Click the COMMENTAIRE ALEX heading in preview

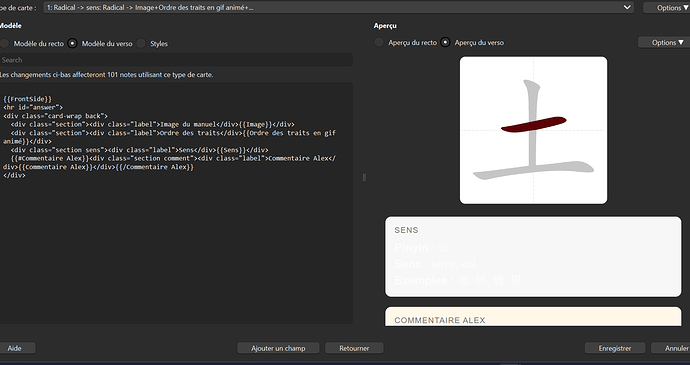440,320
